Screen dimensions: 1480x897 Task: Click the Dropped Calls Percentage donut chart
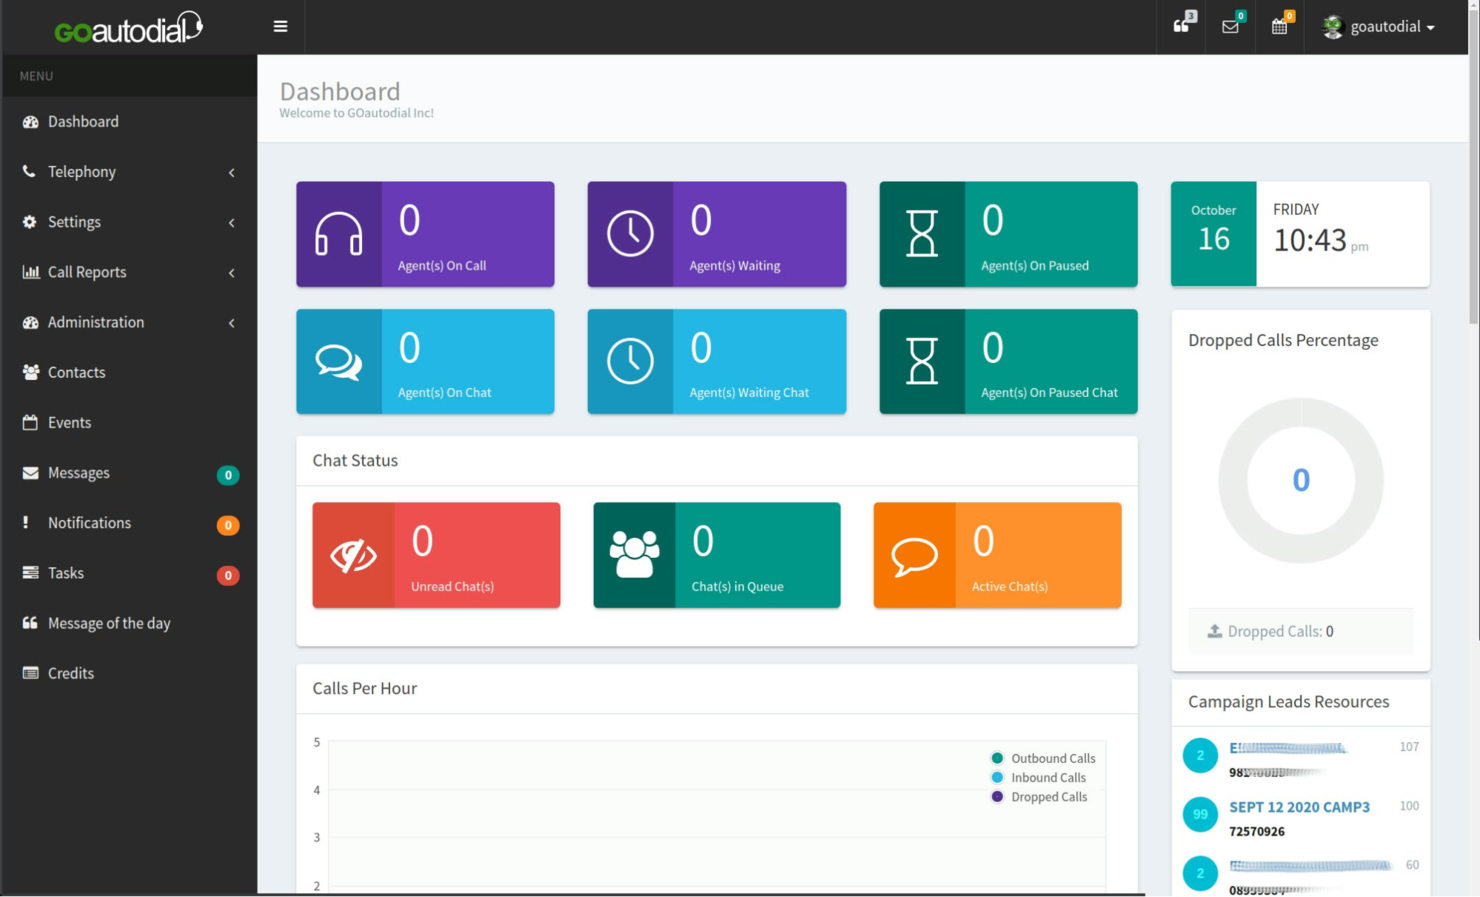click(x=1300, y=481)
